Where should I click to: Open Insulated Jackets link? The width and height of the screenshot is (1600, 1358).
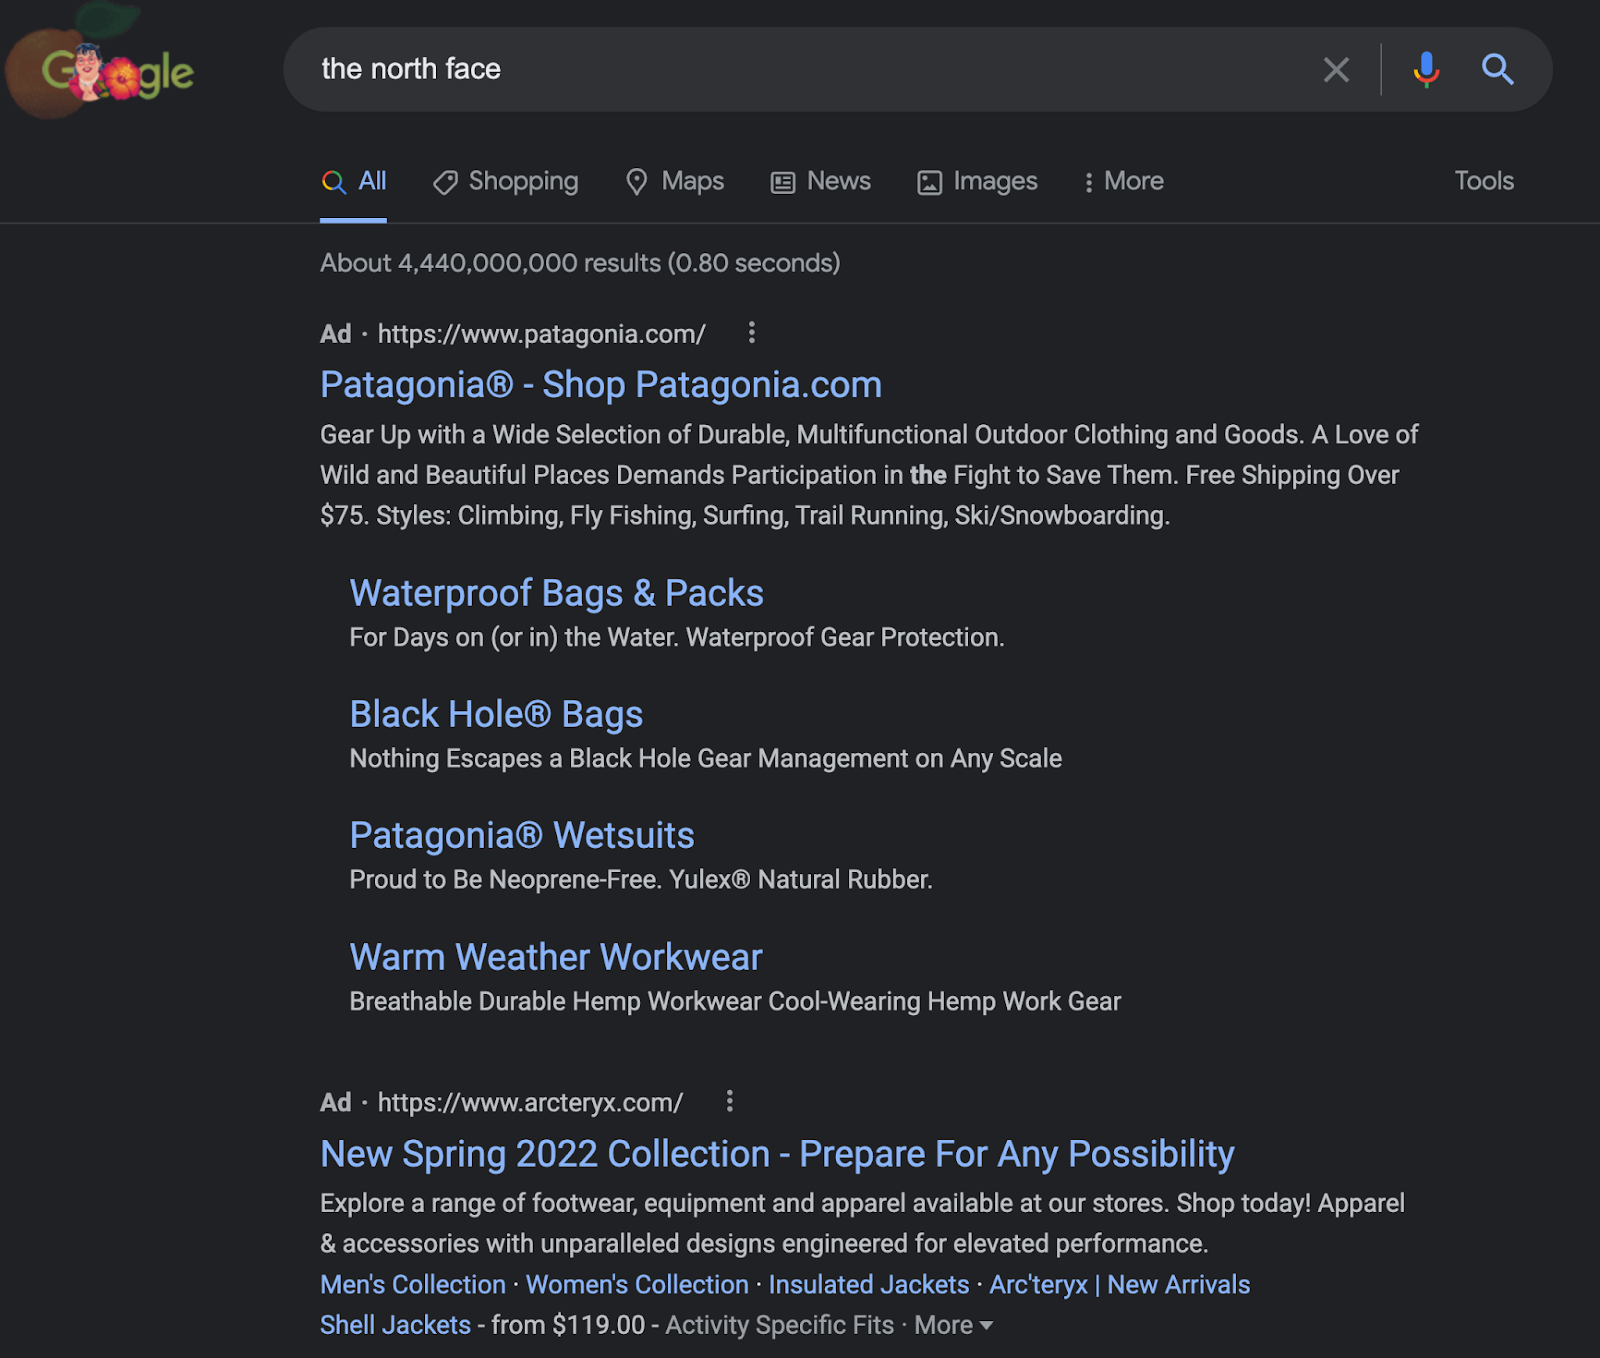tap(869, 1284)
